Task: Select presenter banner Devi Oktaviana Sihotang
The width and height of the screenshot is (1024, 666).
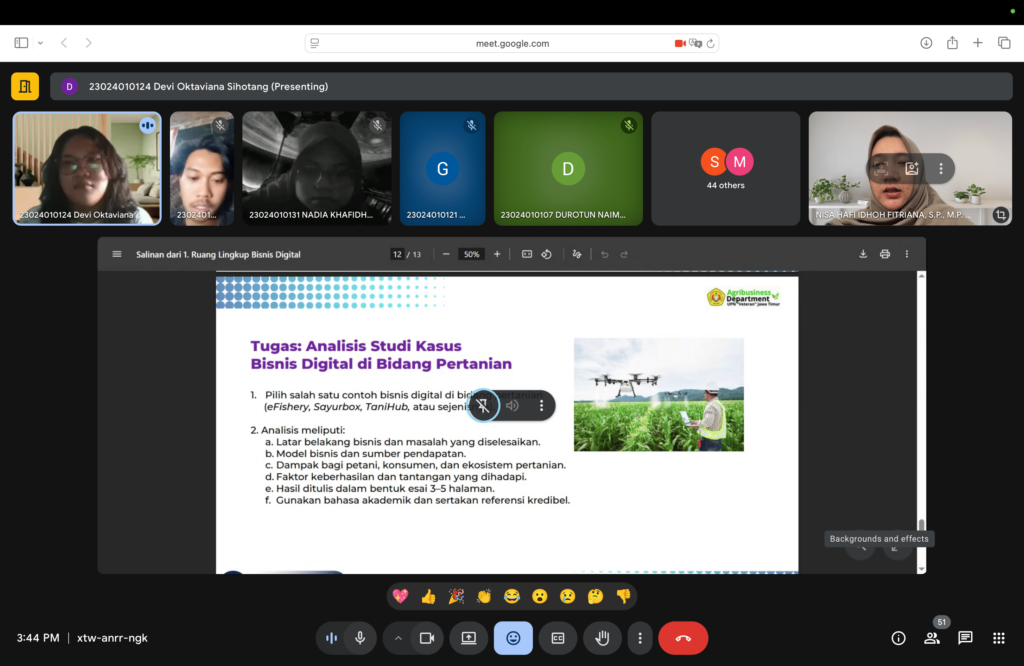Action: tap(531, 86)
